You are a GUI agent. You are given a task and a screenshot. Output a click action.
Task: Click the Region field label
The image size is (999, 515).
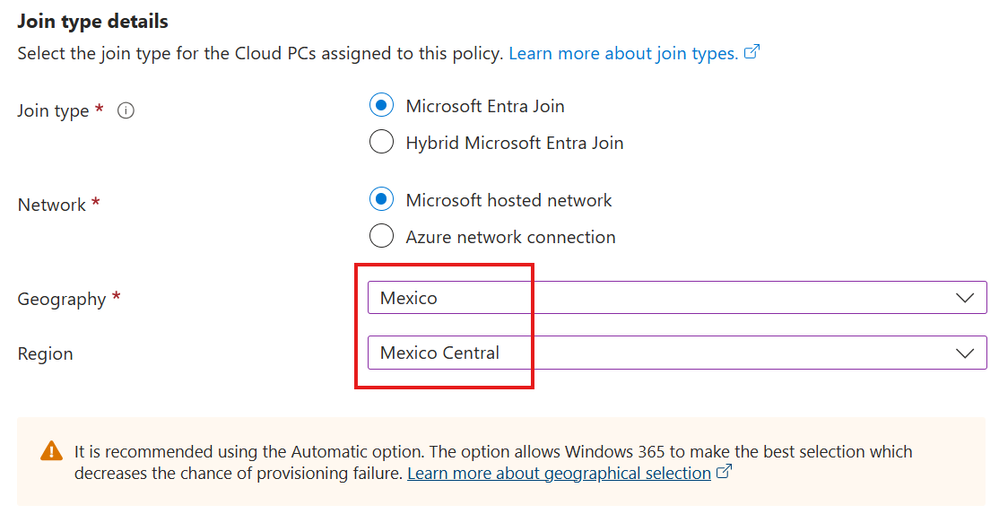tap(45, 354)
